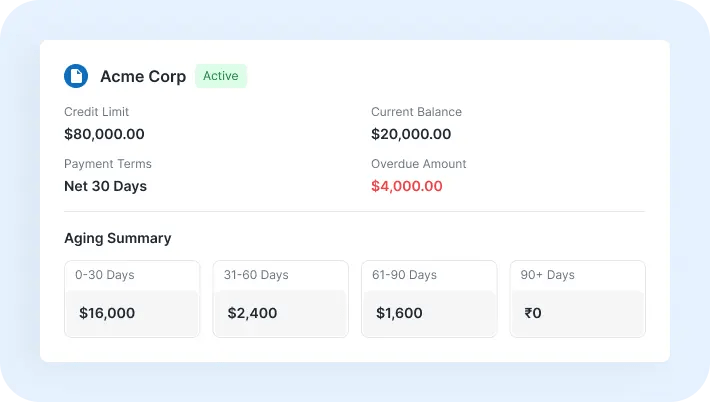Select the Net 30 Days payment terms
Screen dimensions: 710x402
point(106,186)
